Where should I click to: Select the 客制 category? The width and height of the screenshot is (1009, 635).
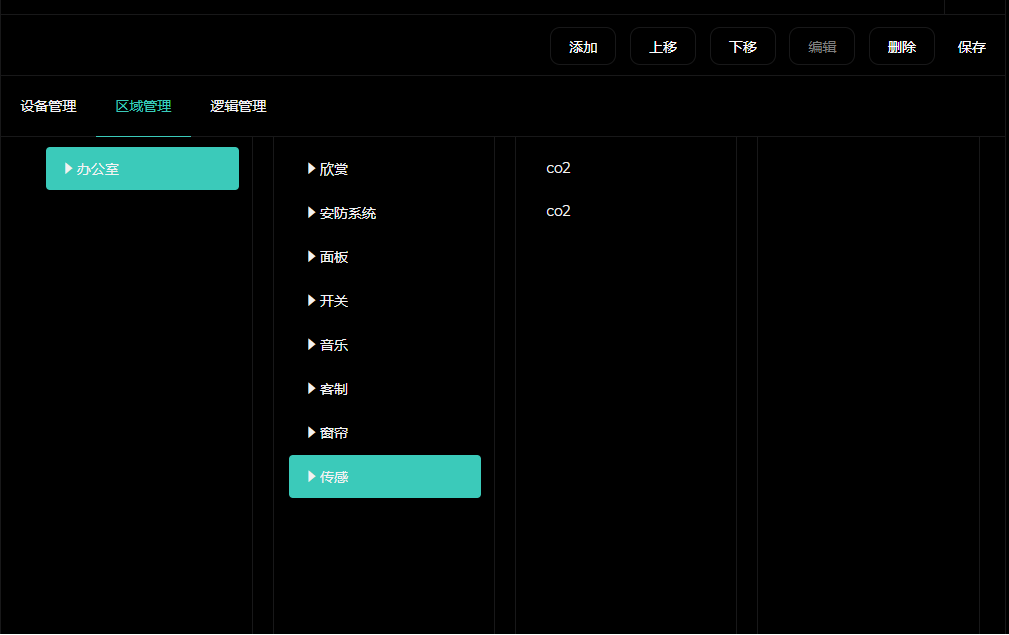334,389
